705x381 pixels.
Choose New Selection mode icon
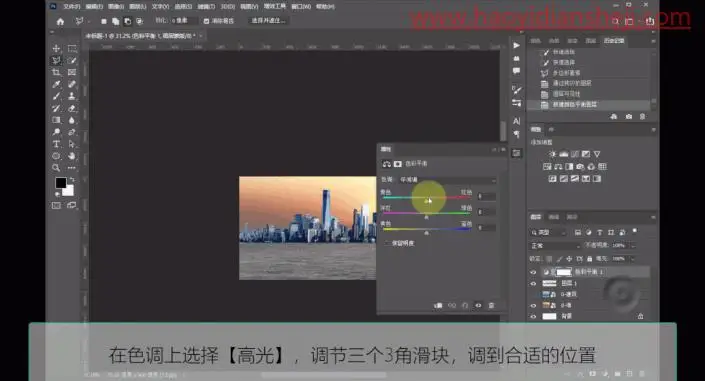coord(104,21)
